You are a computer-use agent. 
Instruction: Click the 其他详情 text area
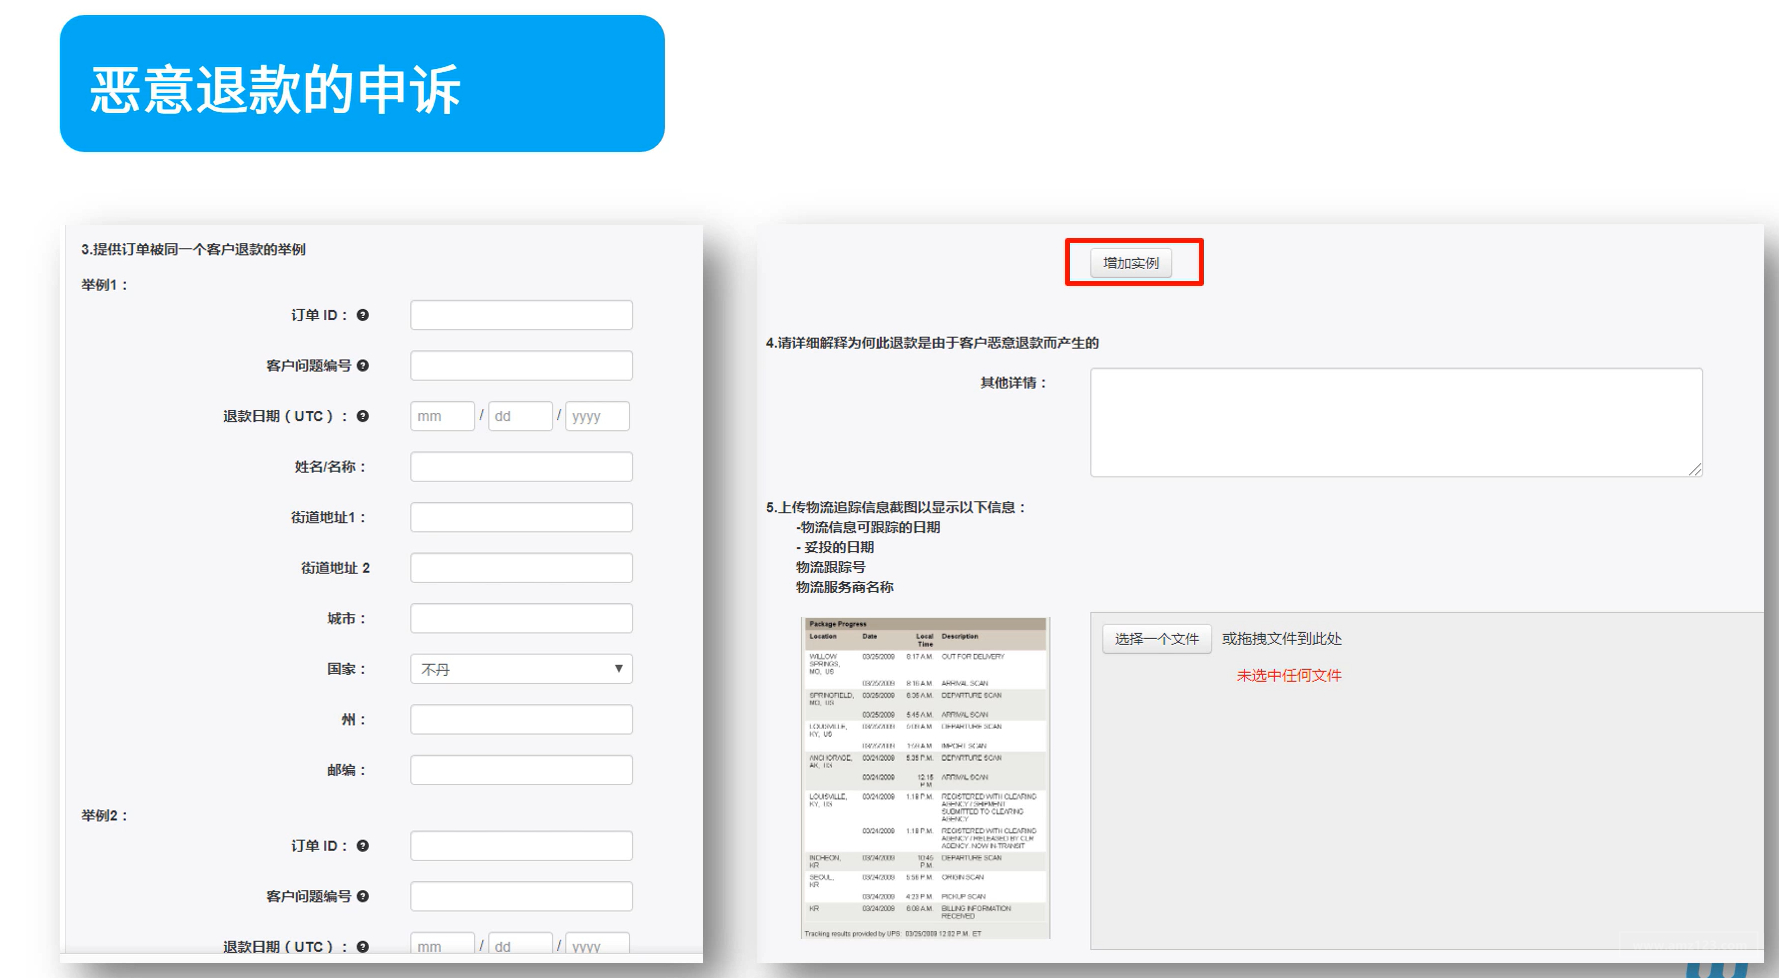[1396, 422]
